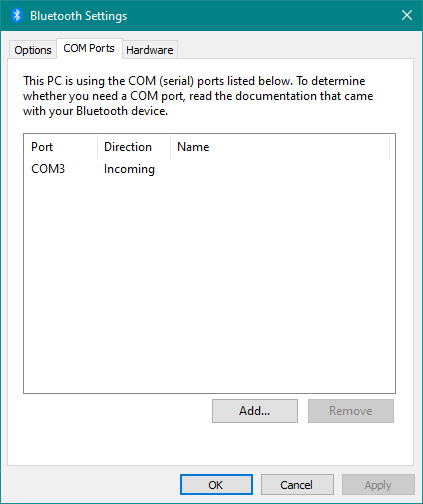423x504 pixels.
Task: Click the Incoming direction cell
Action: [x=129, y=169]
